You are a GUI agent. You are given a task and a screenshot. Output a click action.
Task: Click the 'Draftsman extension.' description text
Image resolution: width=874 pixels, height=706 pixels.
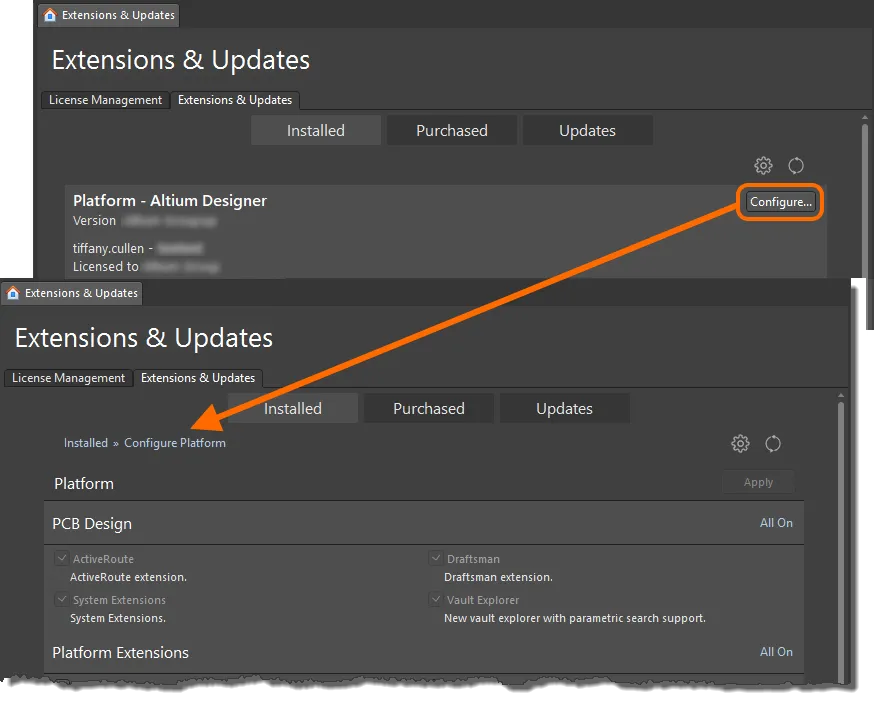coord(498,577)
